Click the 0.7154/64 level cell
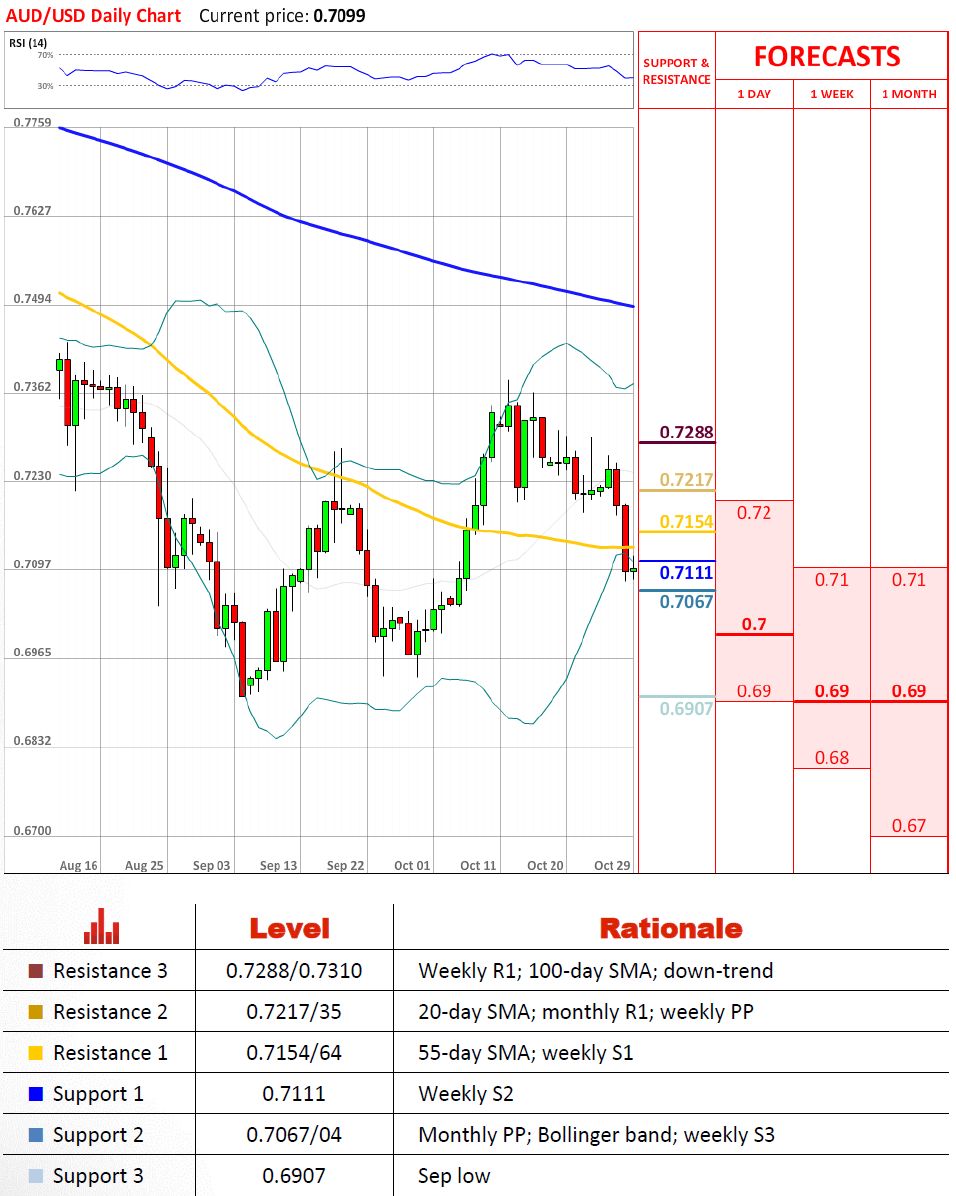This screenshot has height=1196, width=956. 294,1053
